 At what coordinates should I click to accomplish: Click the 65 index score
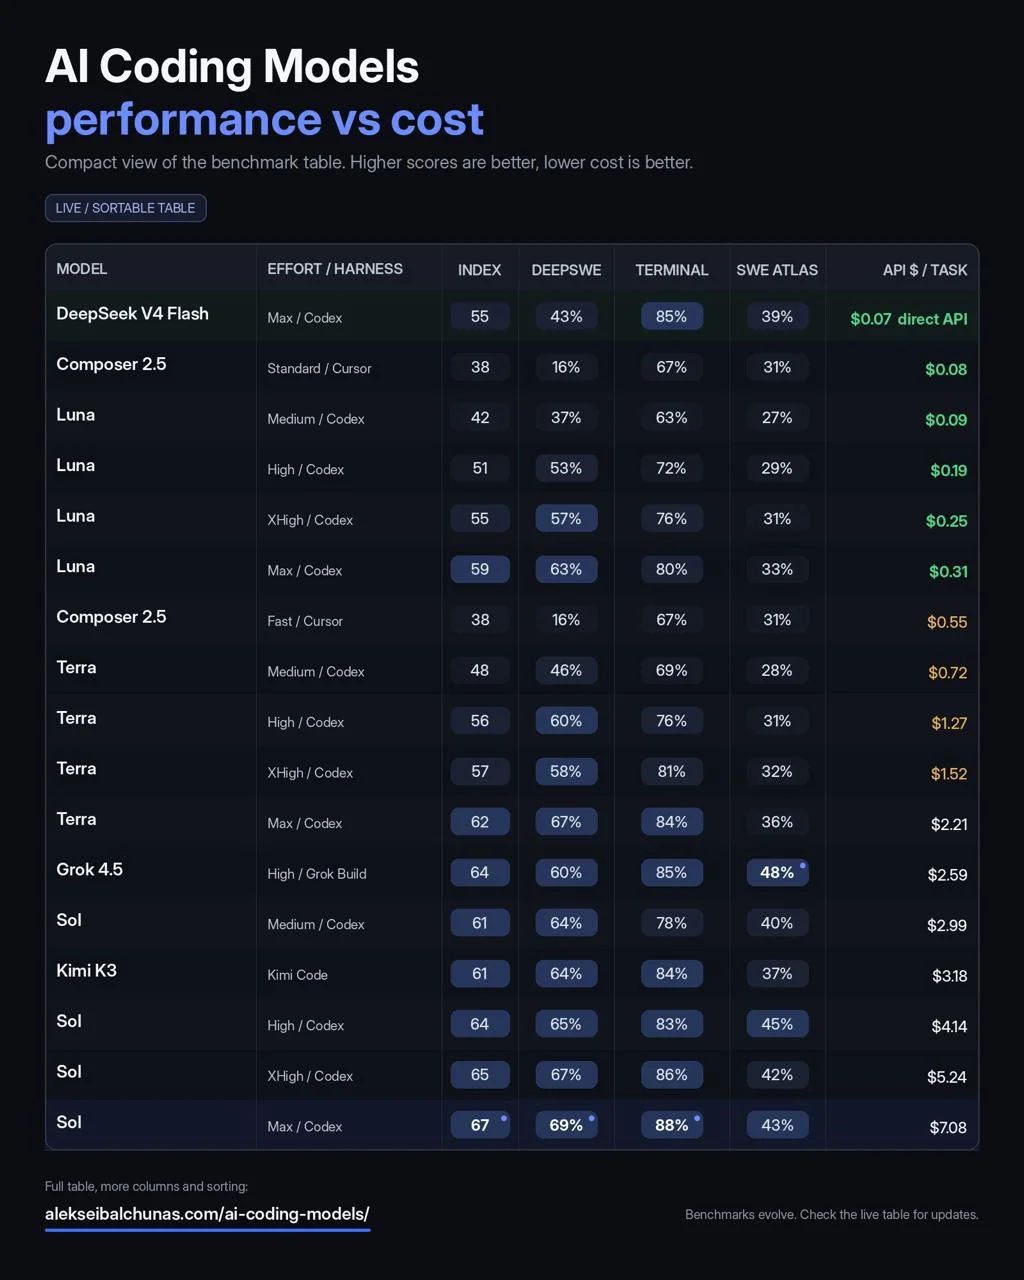click(x=480, y=1075)
